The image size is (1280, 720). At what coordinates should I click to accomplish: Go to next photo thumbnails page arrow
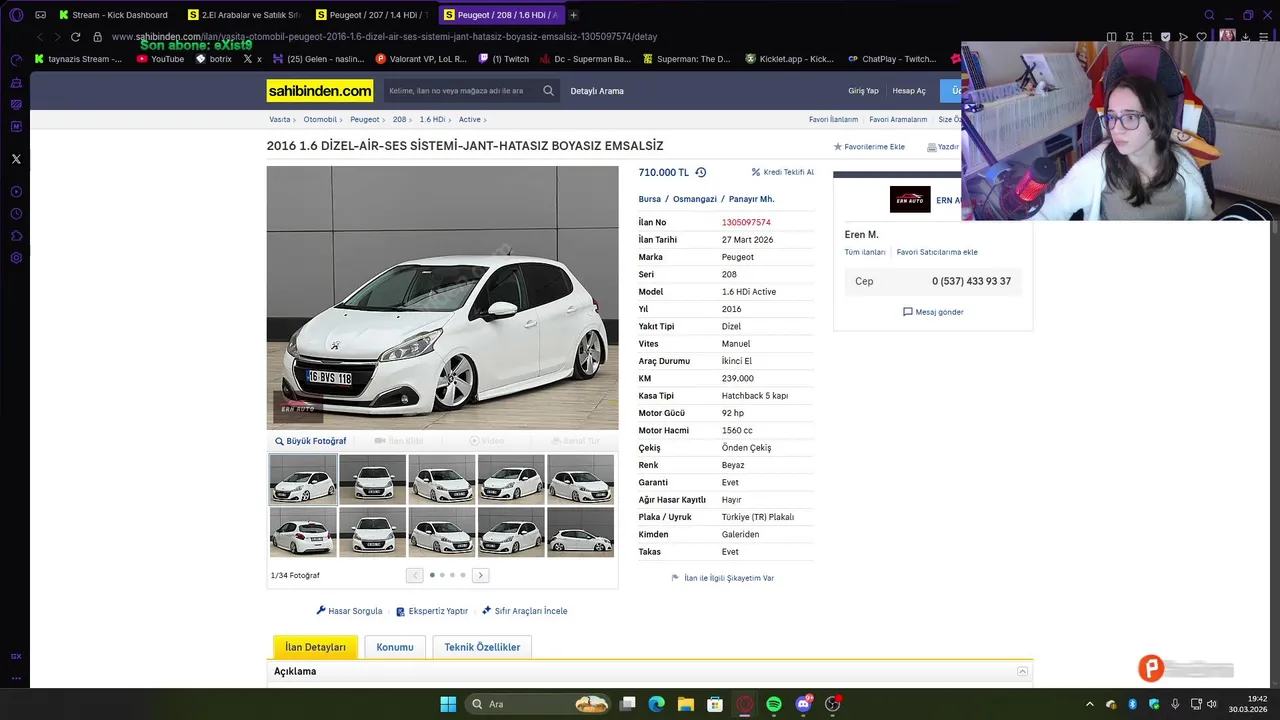[x=481, y=575]
